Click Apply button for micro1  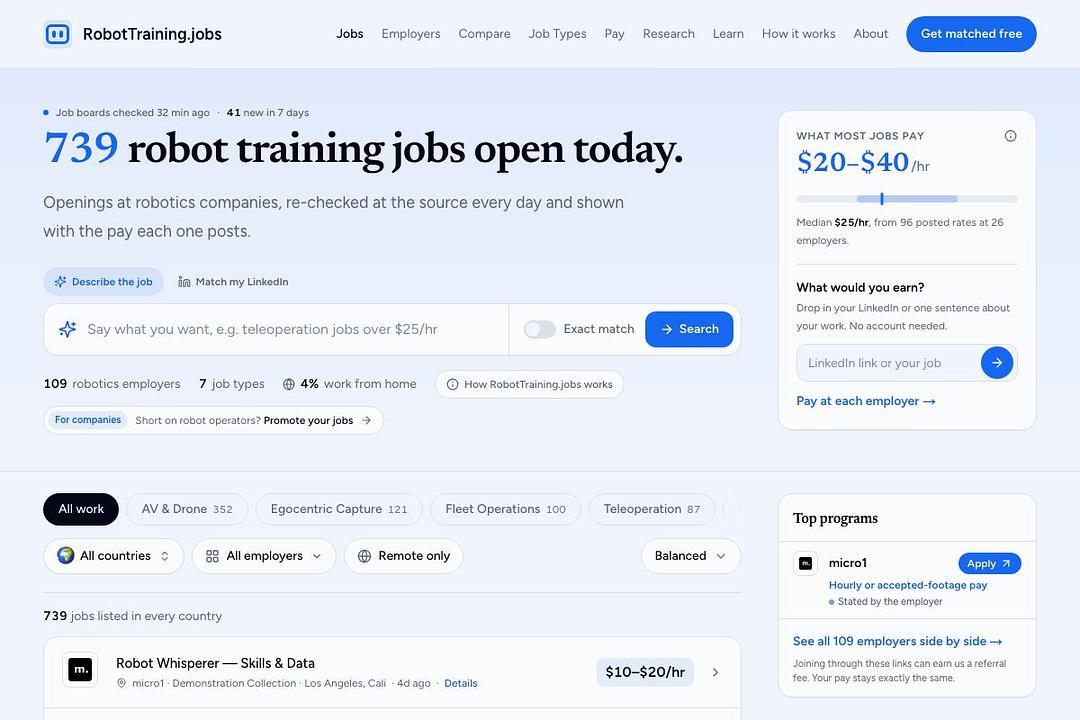[989, 564]
